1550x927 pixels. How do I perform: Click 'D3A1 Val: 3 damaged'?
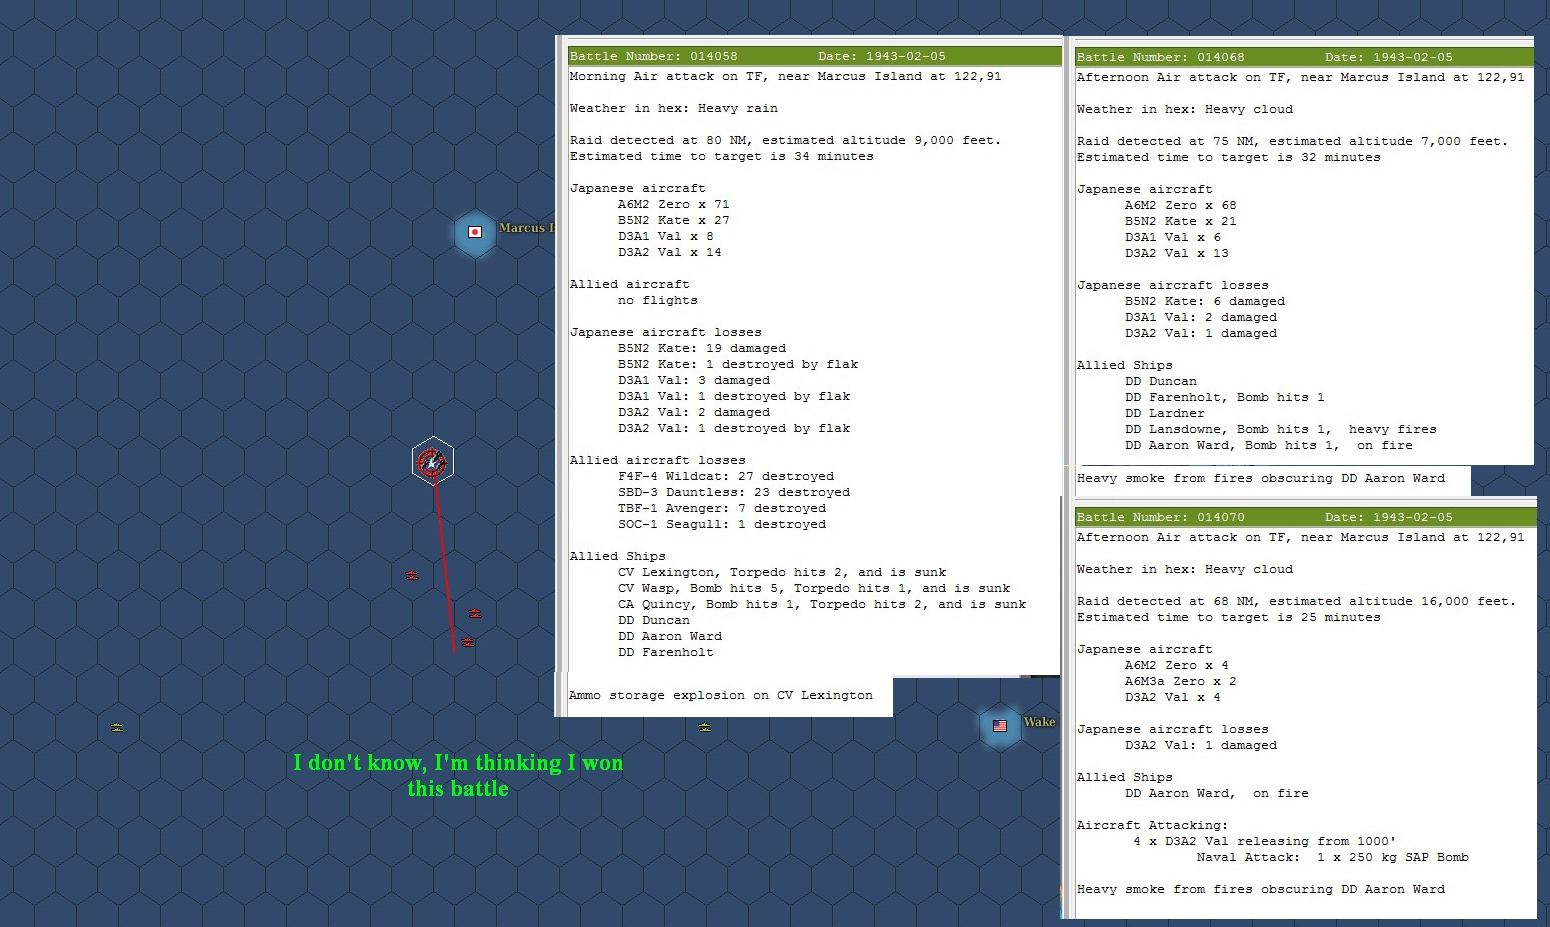[693, 380]
